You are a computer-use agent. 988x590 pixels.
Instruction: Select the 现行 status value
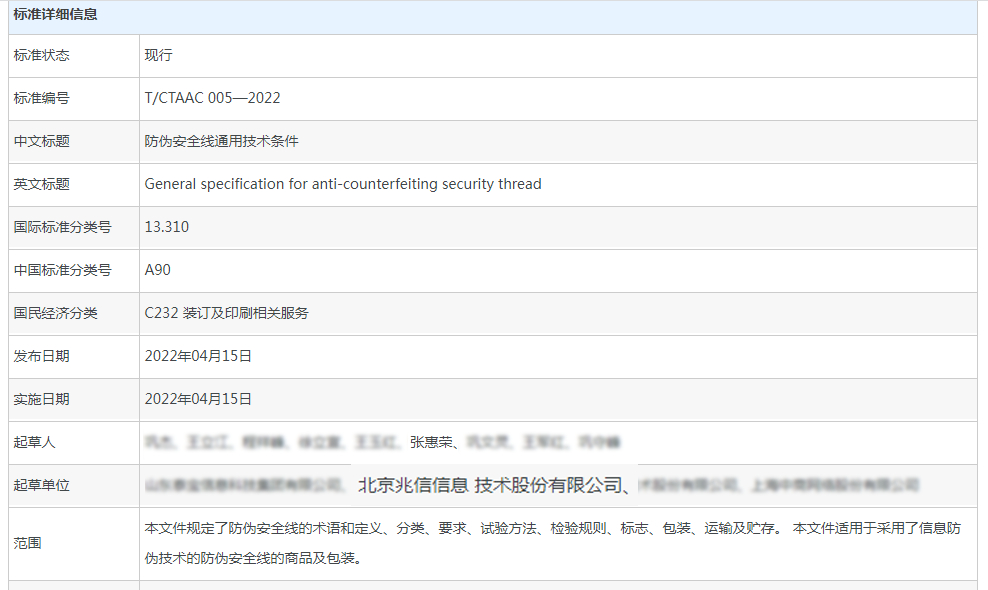pos(159,56)
